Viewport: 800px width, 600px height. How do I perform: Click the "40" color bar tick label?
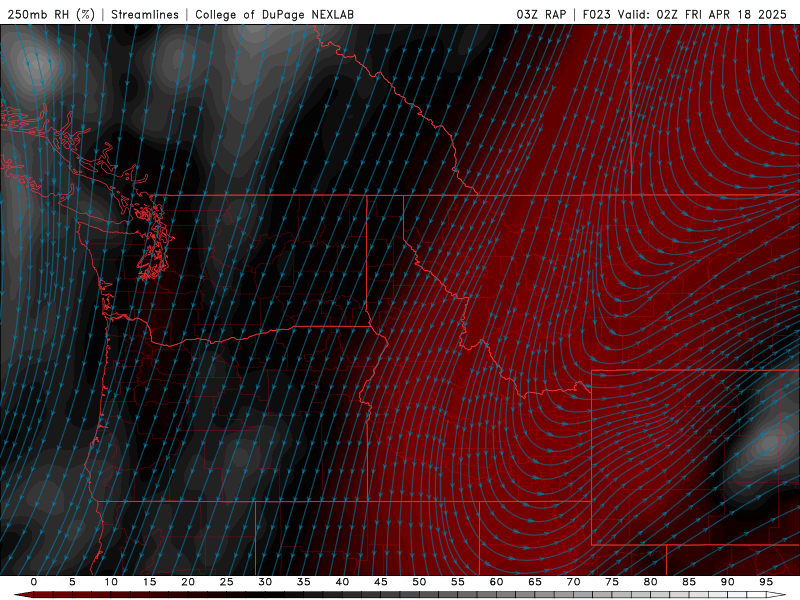click(x=342, y=582)
